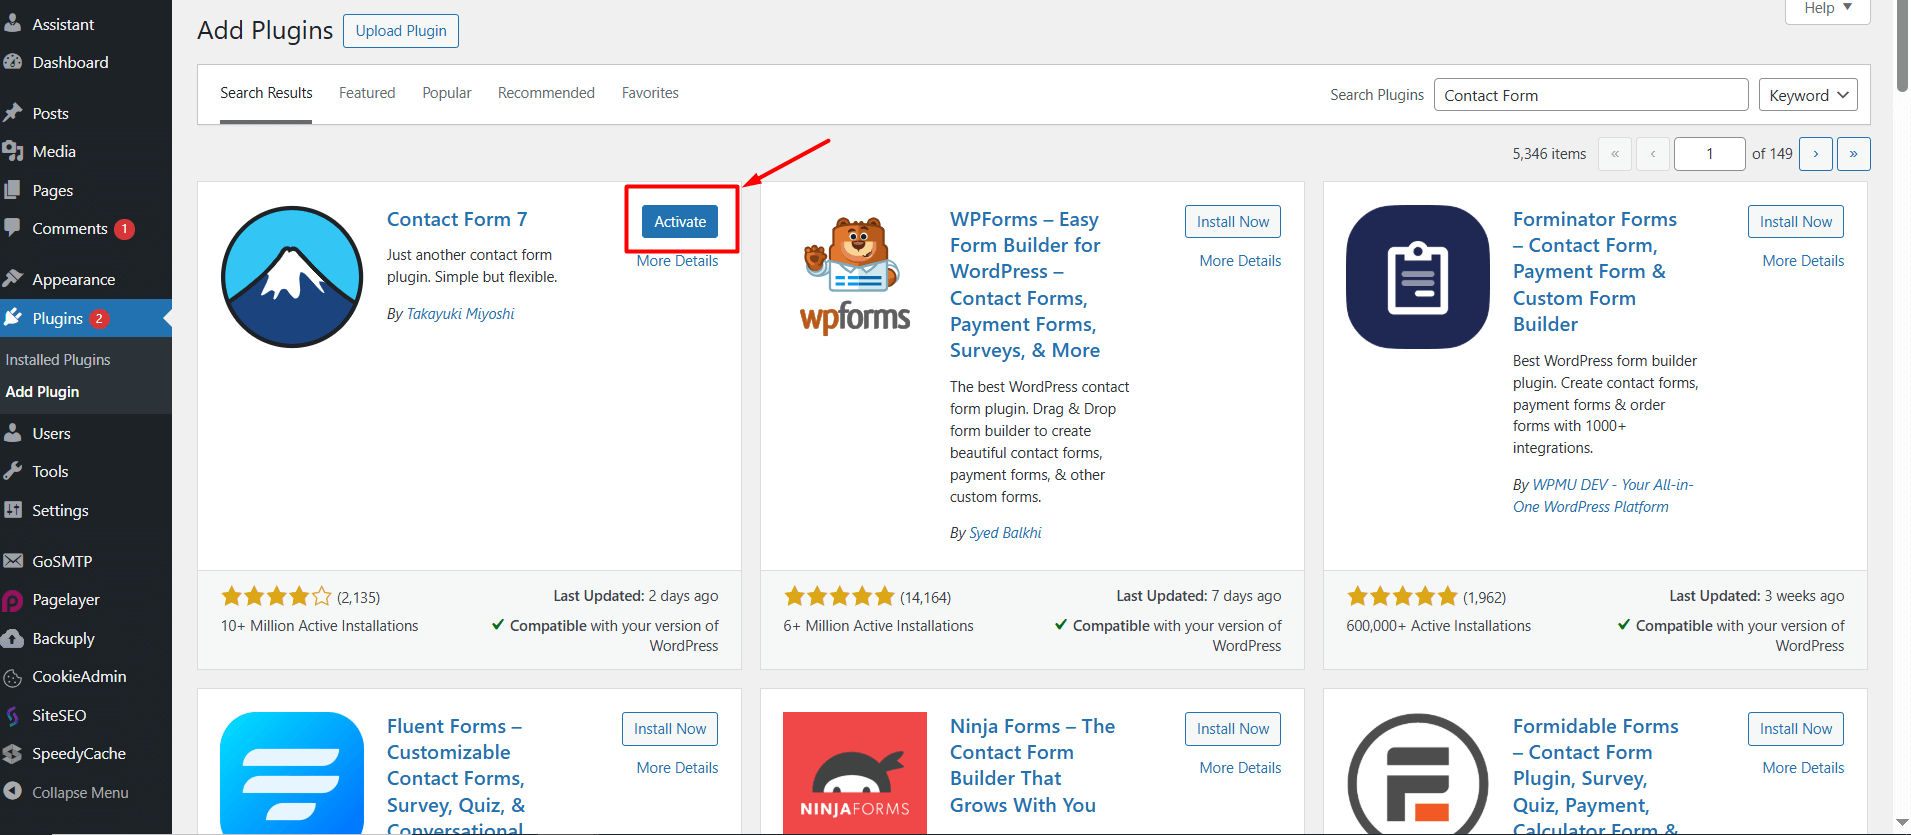The width and height of the screenshot is (1911, 835).
Task: Switch to the Featured tab
Action: (x=367, y=93)
